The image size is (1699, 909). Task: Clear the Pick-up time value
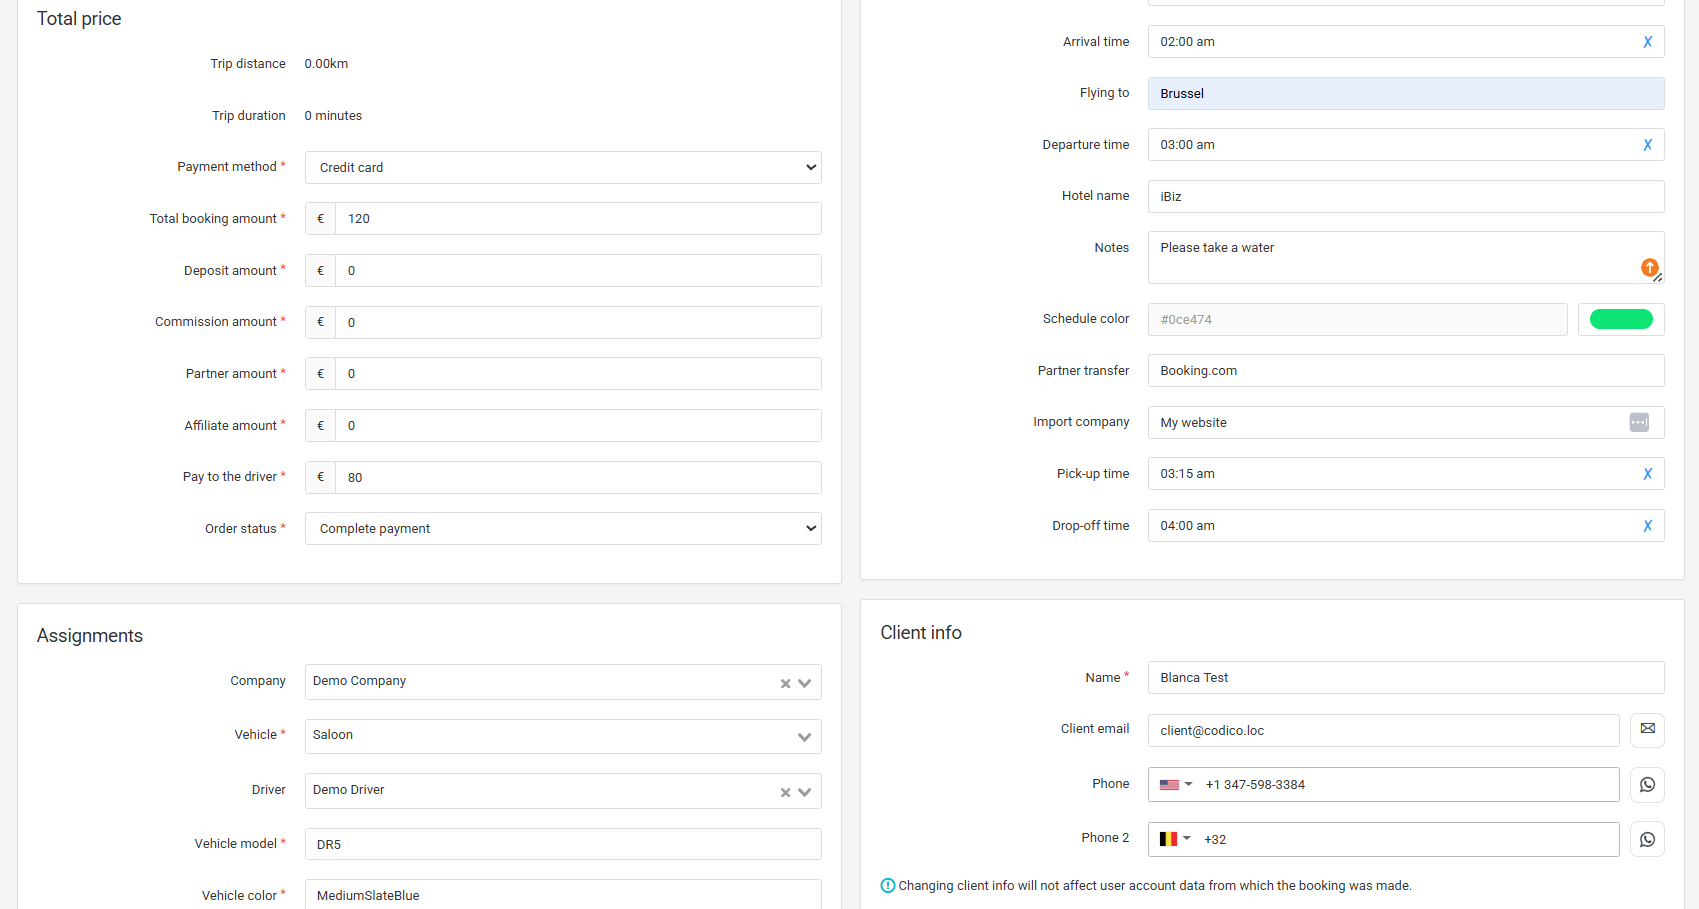coord(1647,474)
